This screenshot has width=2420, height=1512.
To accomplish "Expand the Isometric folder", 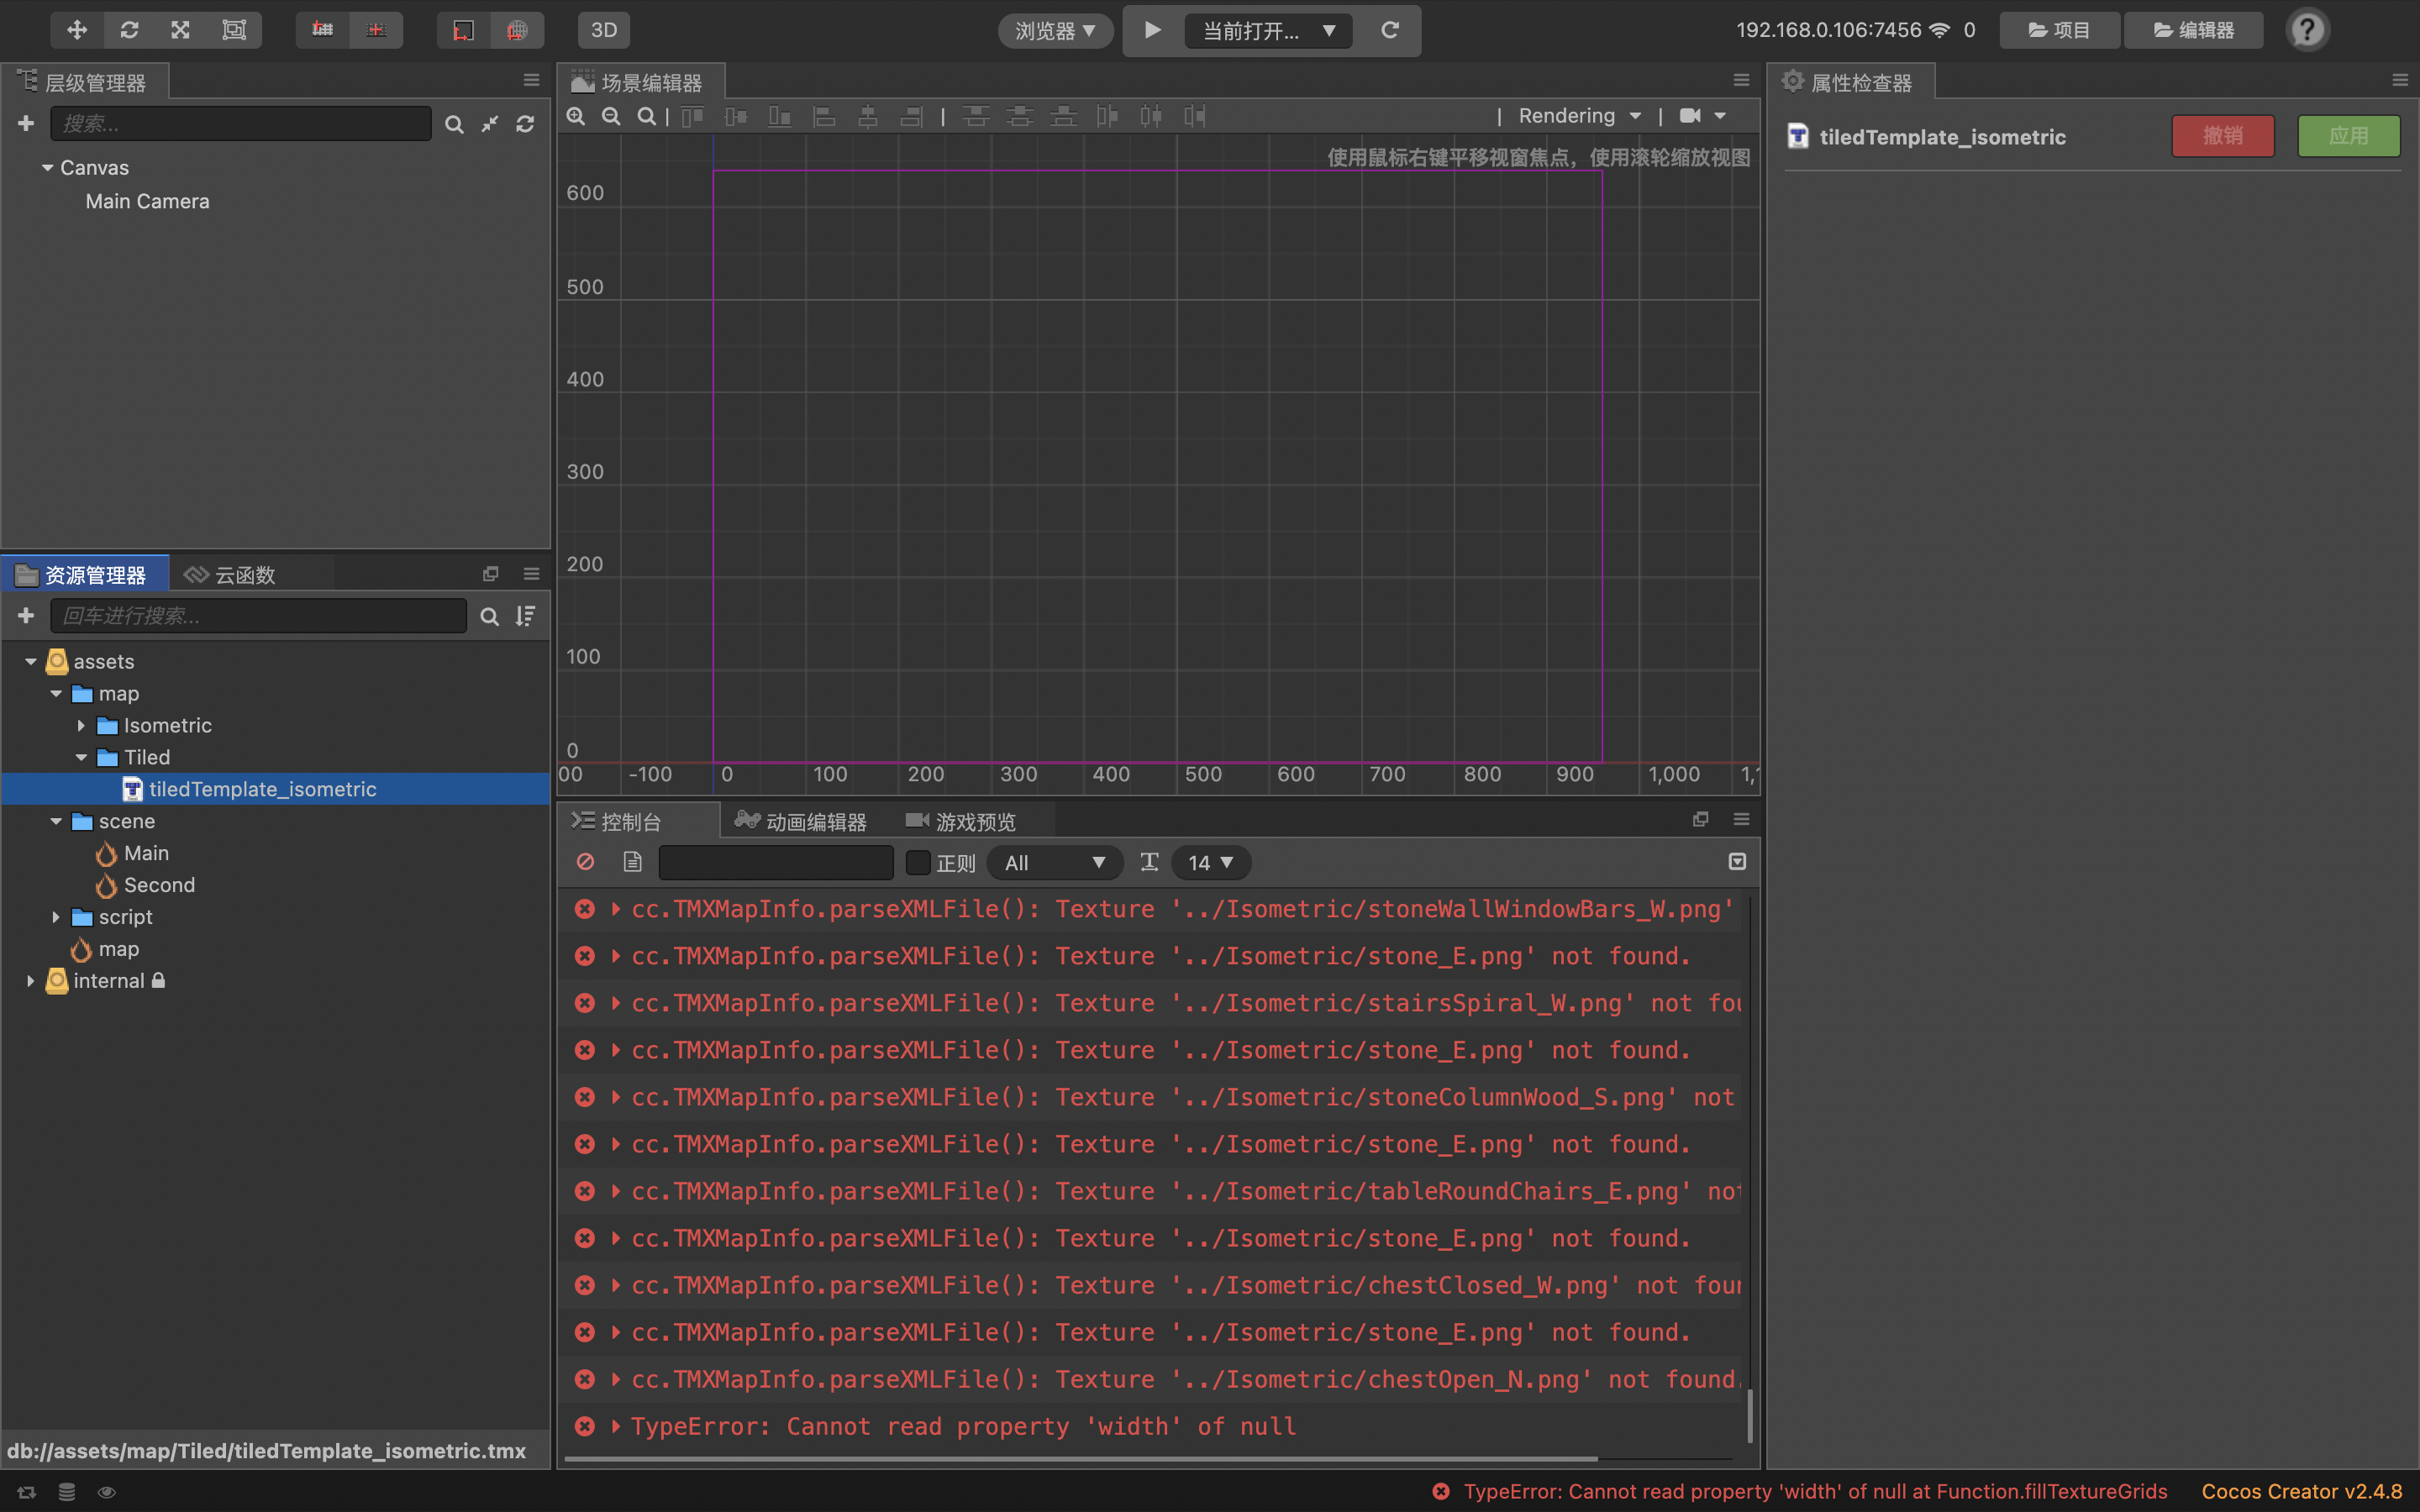I will [x=81, y=725].
